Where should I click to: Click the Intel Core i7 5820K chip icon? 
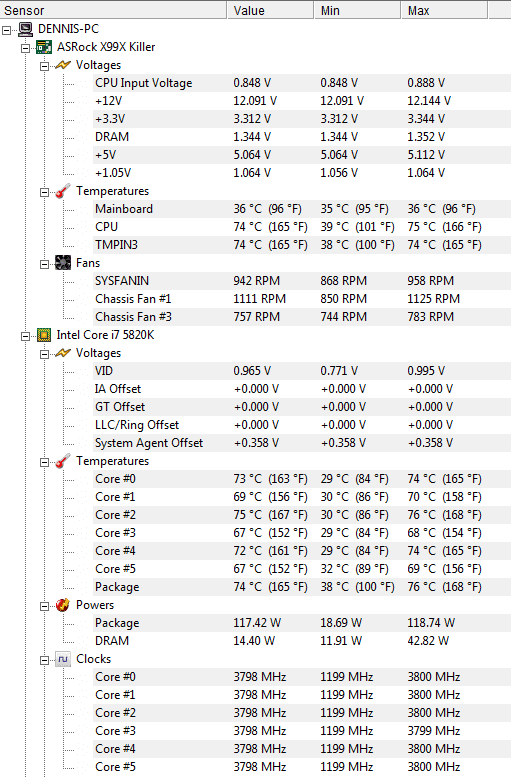(44, 335)
